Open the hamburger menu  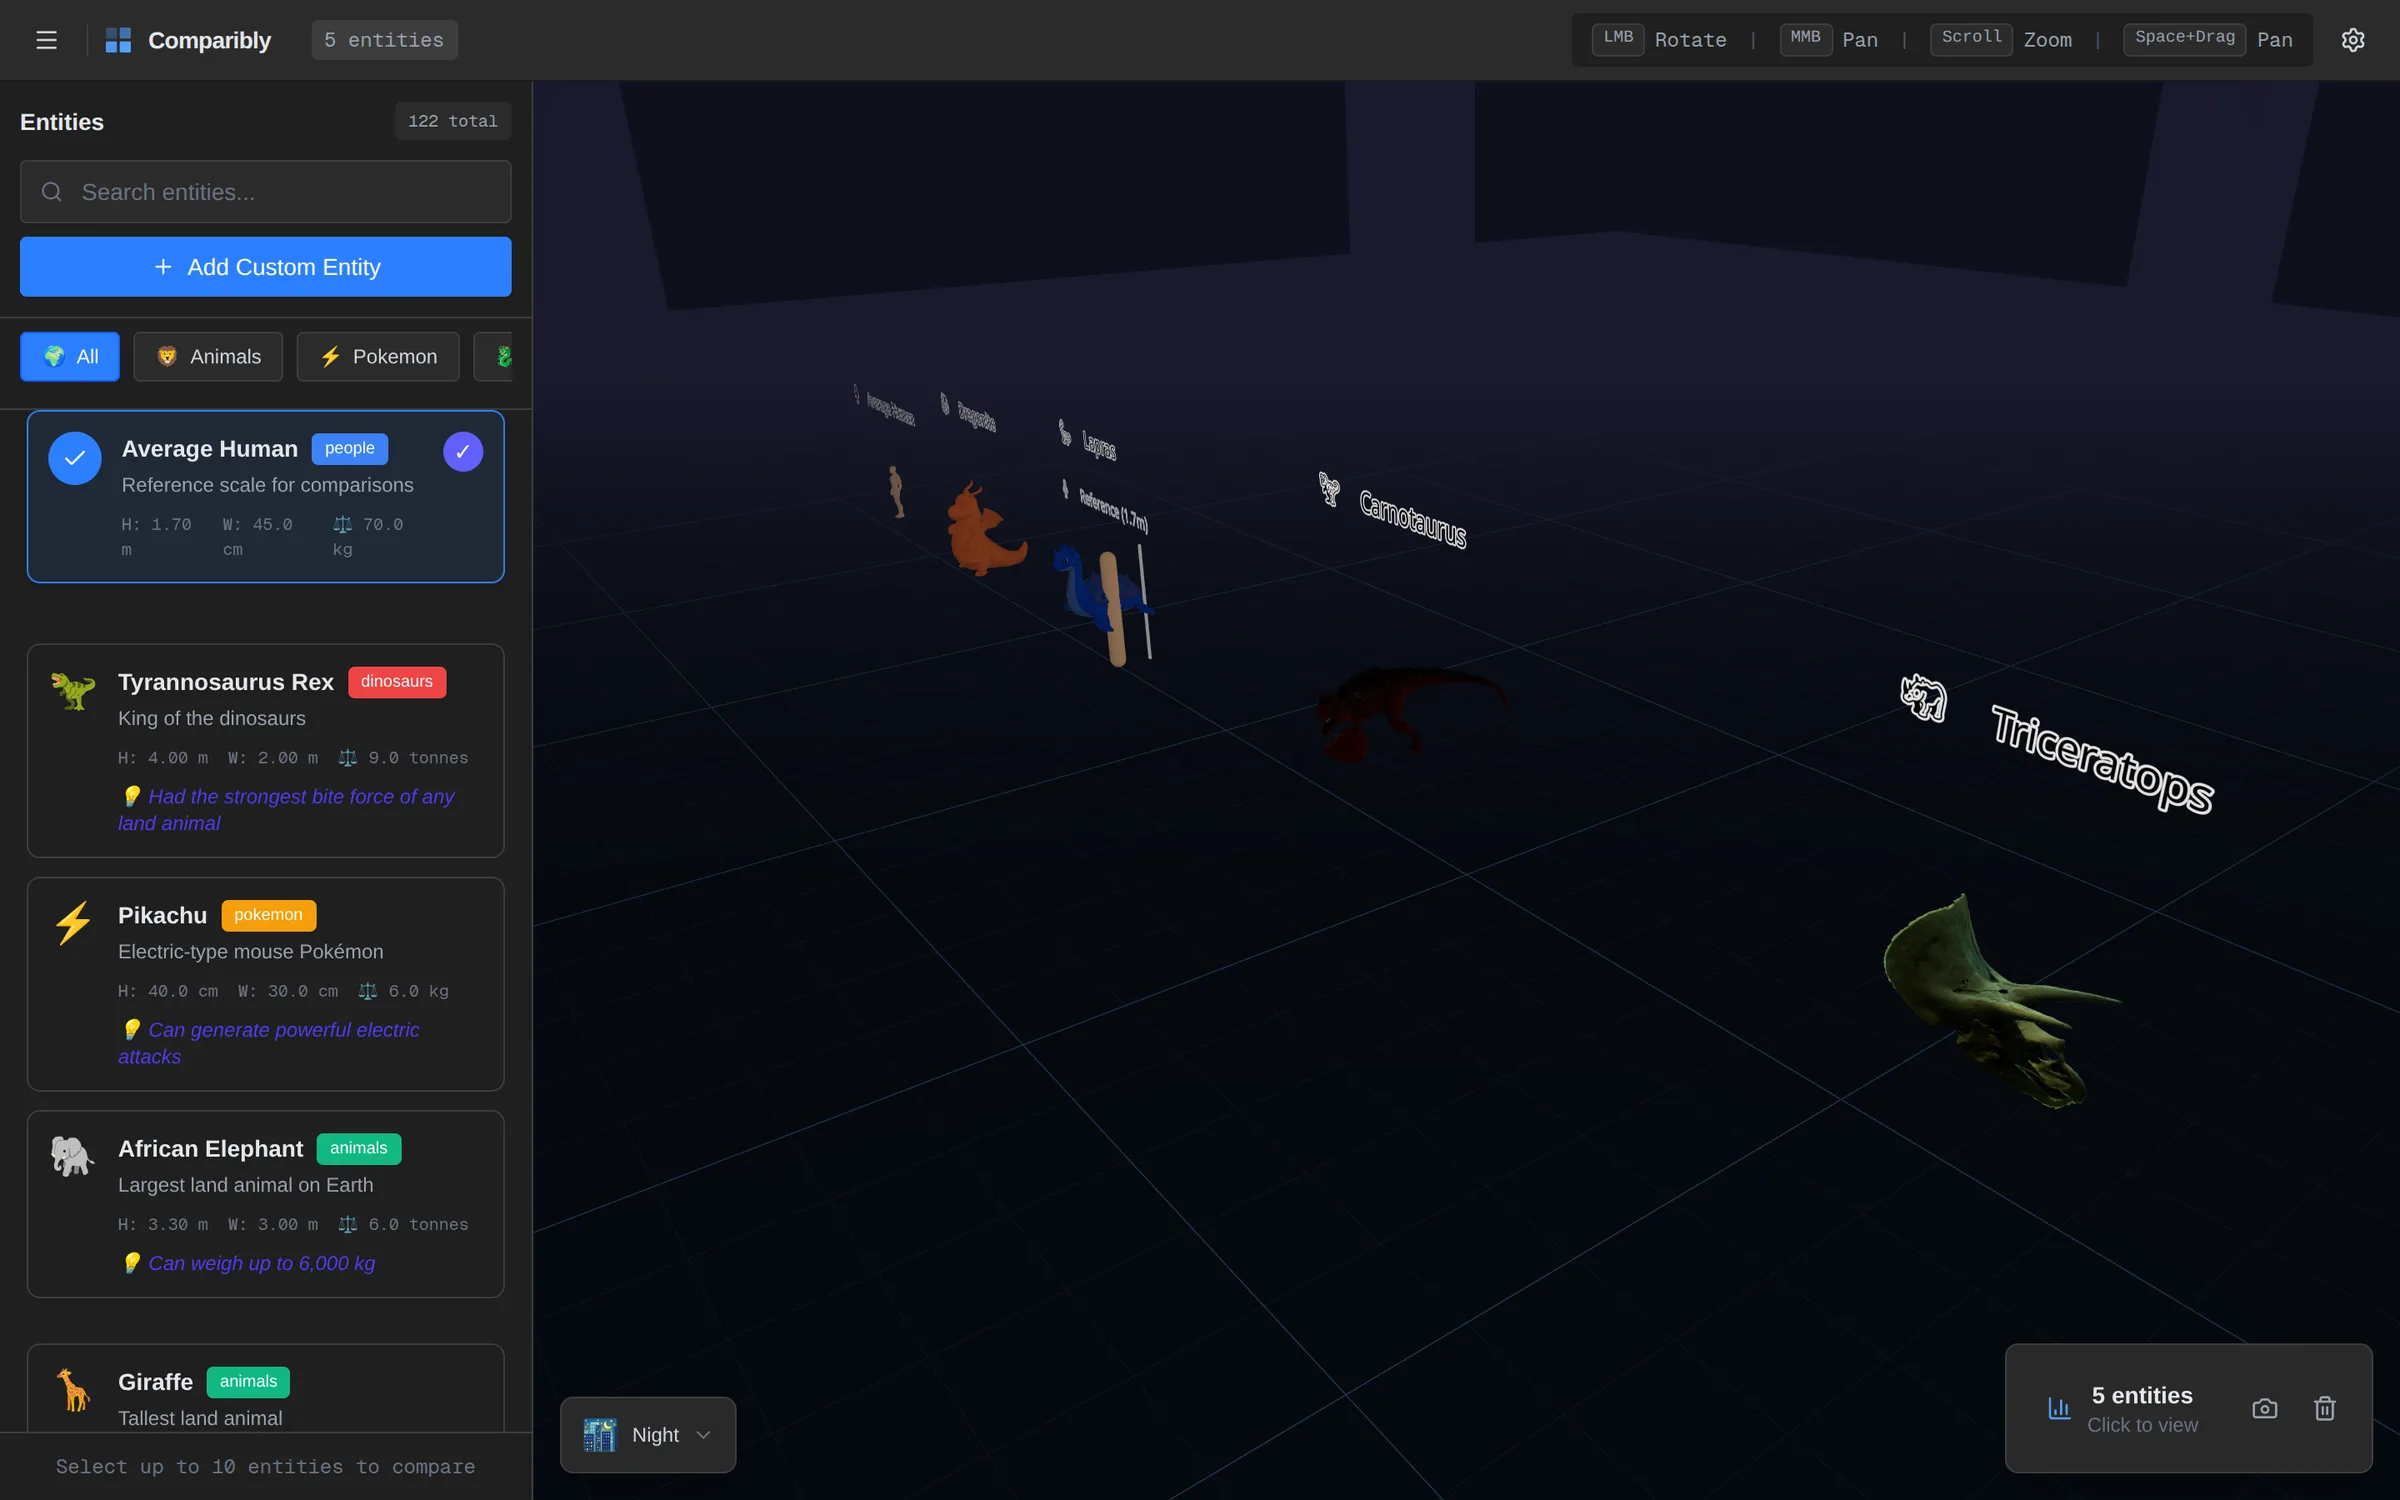[x=46, y=40]
